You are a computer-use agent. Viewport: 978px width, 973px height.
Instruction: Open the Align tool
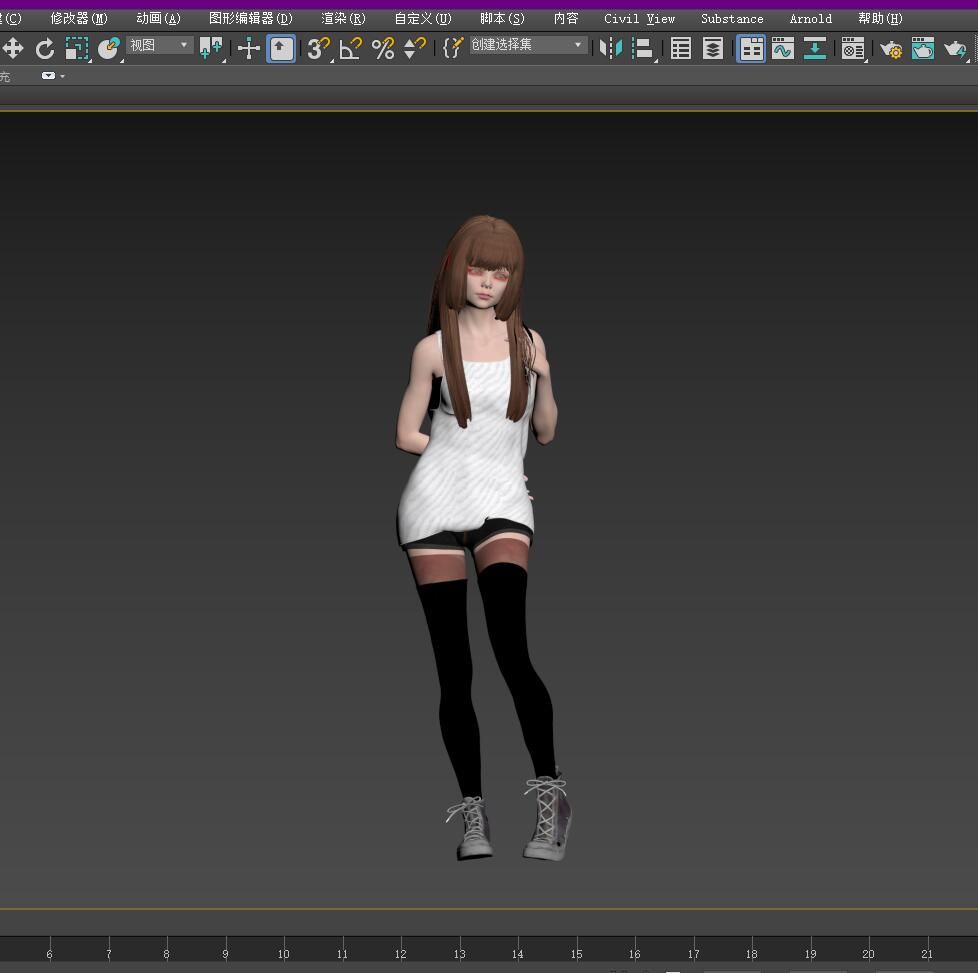[x=642, y=48]
